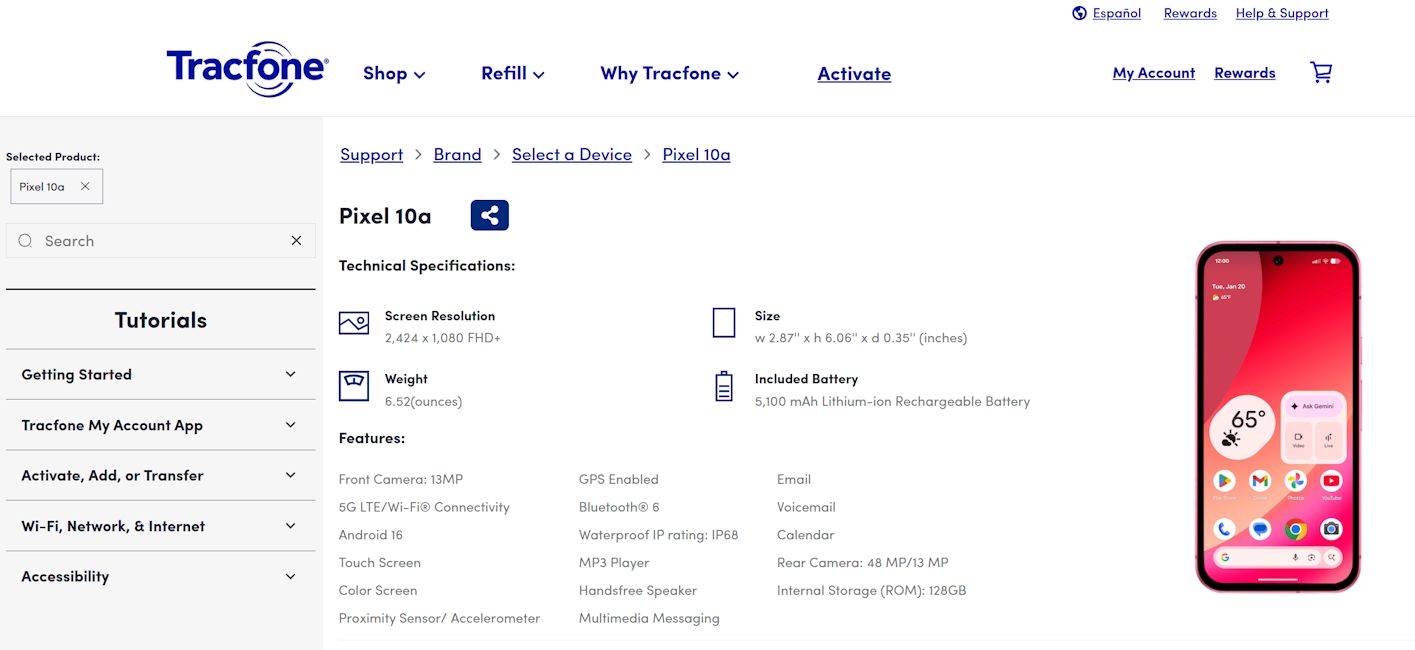Navigate to Support via the breadcrumb
Screen dimensions: 1415x650
coord(371,154)
